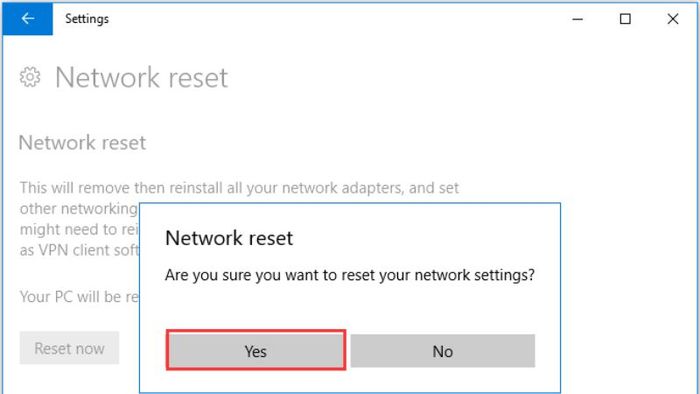Click the Settings title in the title bar
The height and width of the screenshot is (394, 700).
[87, 19]
